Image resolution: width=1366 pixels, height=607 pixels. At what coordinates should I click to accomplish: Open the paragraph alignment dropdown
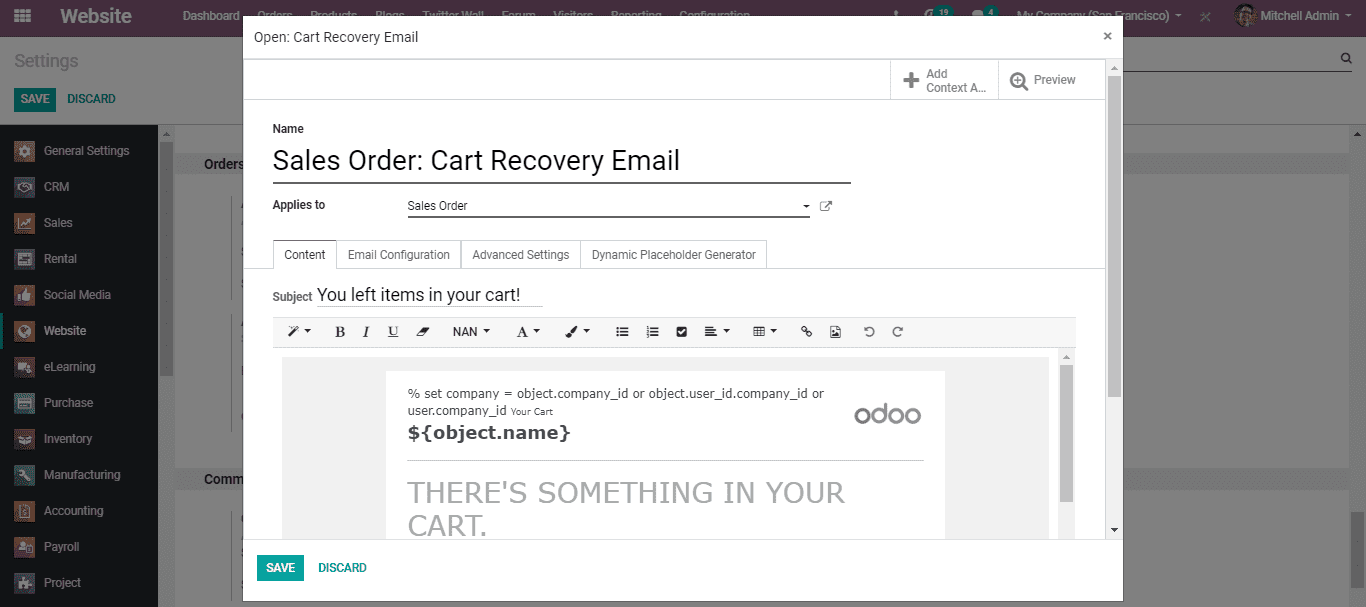tap(716, 332)
